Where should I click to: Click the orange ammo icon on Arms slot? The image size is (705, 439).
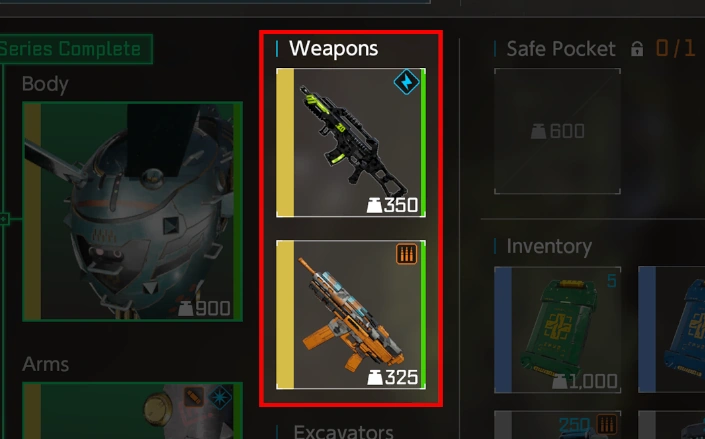[x=194, y=397]
